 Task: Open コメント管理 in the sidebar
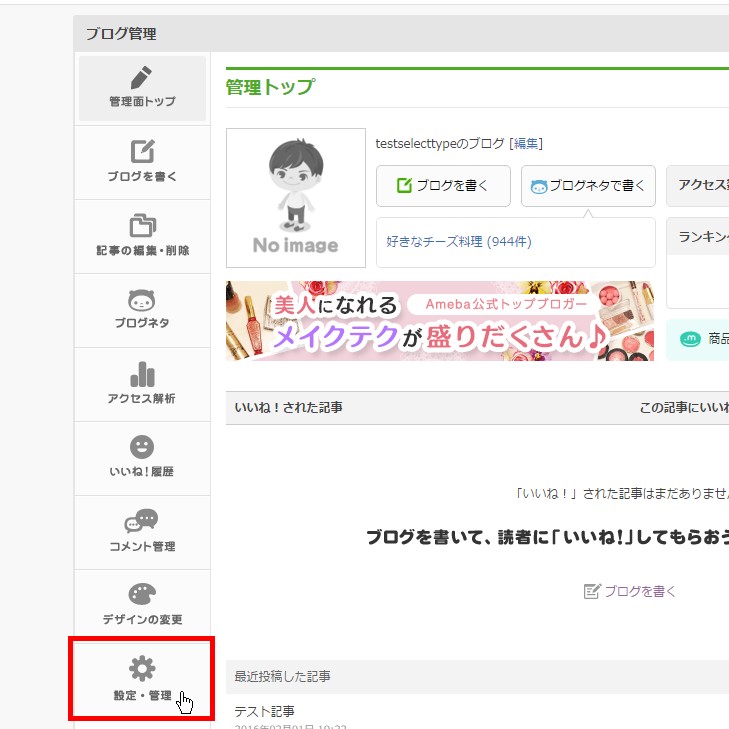pos(142,532)
